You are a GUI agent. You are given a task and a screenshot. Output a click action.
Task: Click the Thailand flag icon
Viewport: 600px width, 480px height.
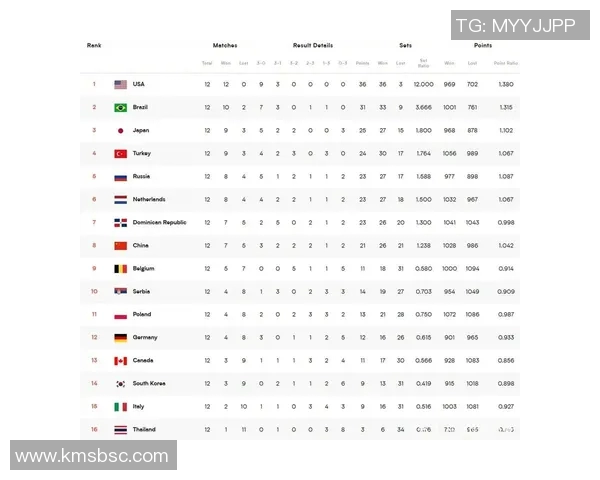click(121, 429)
